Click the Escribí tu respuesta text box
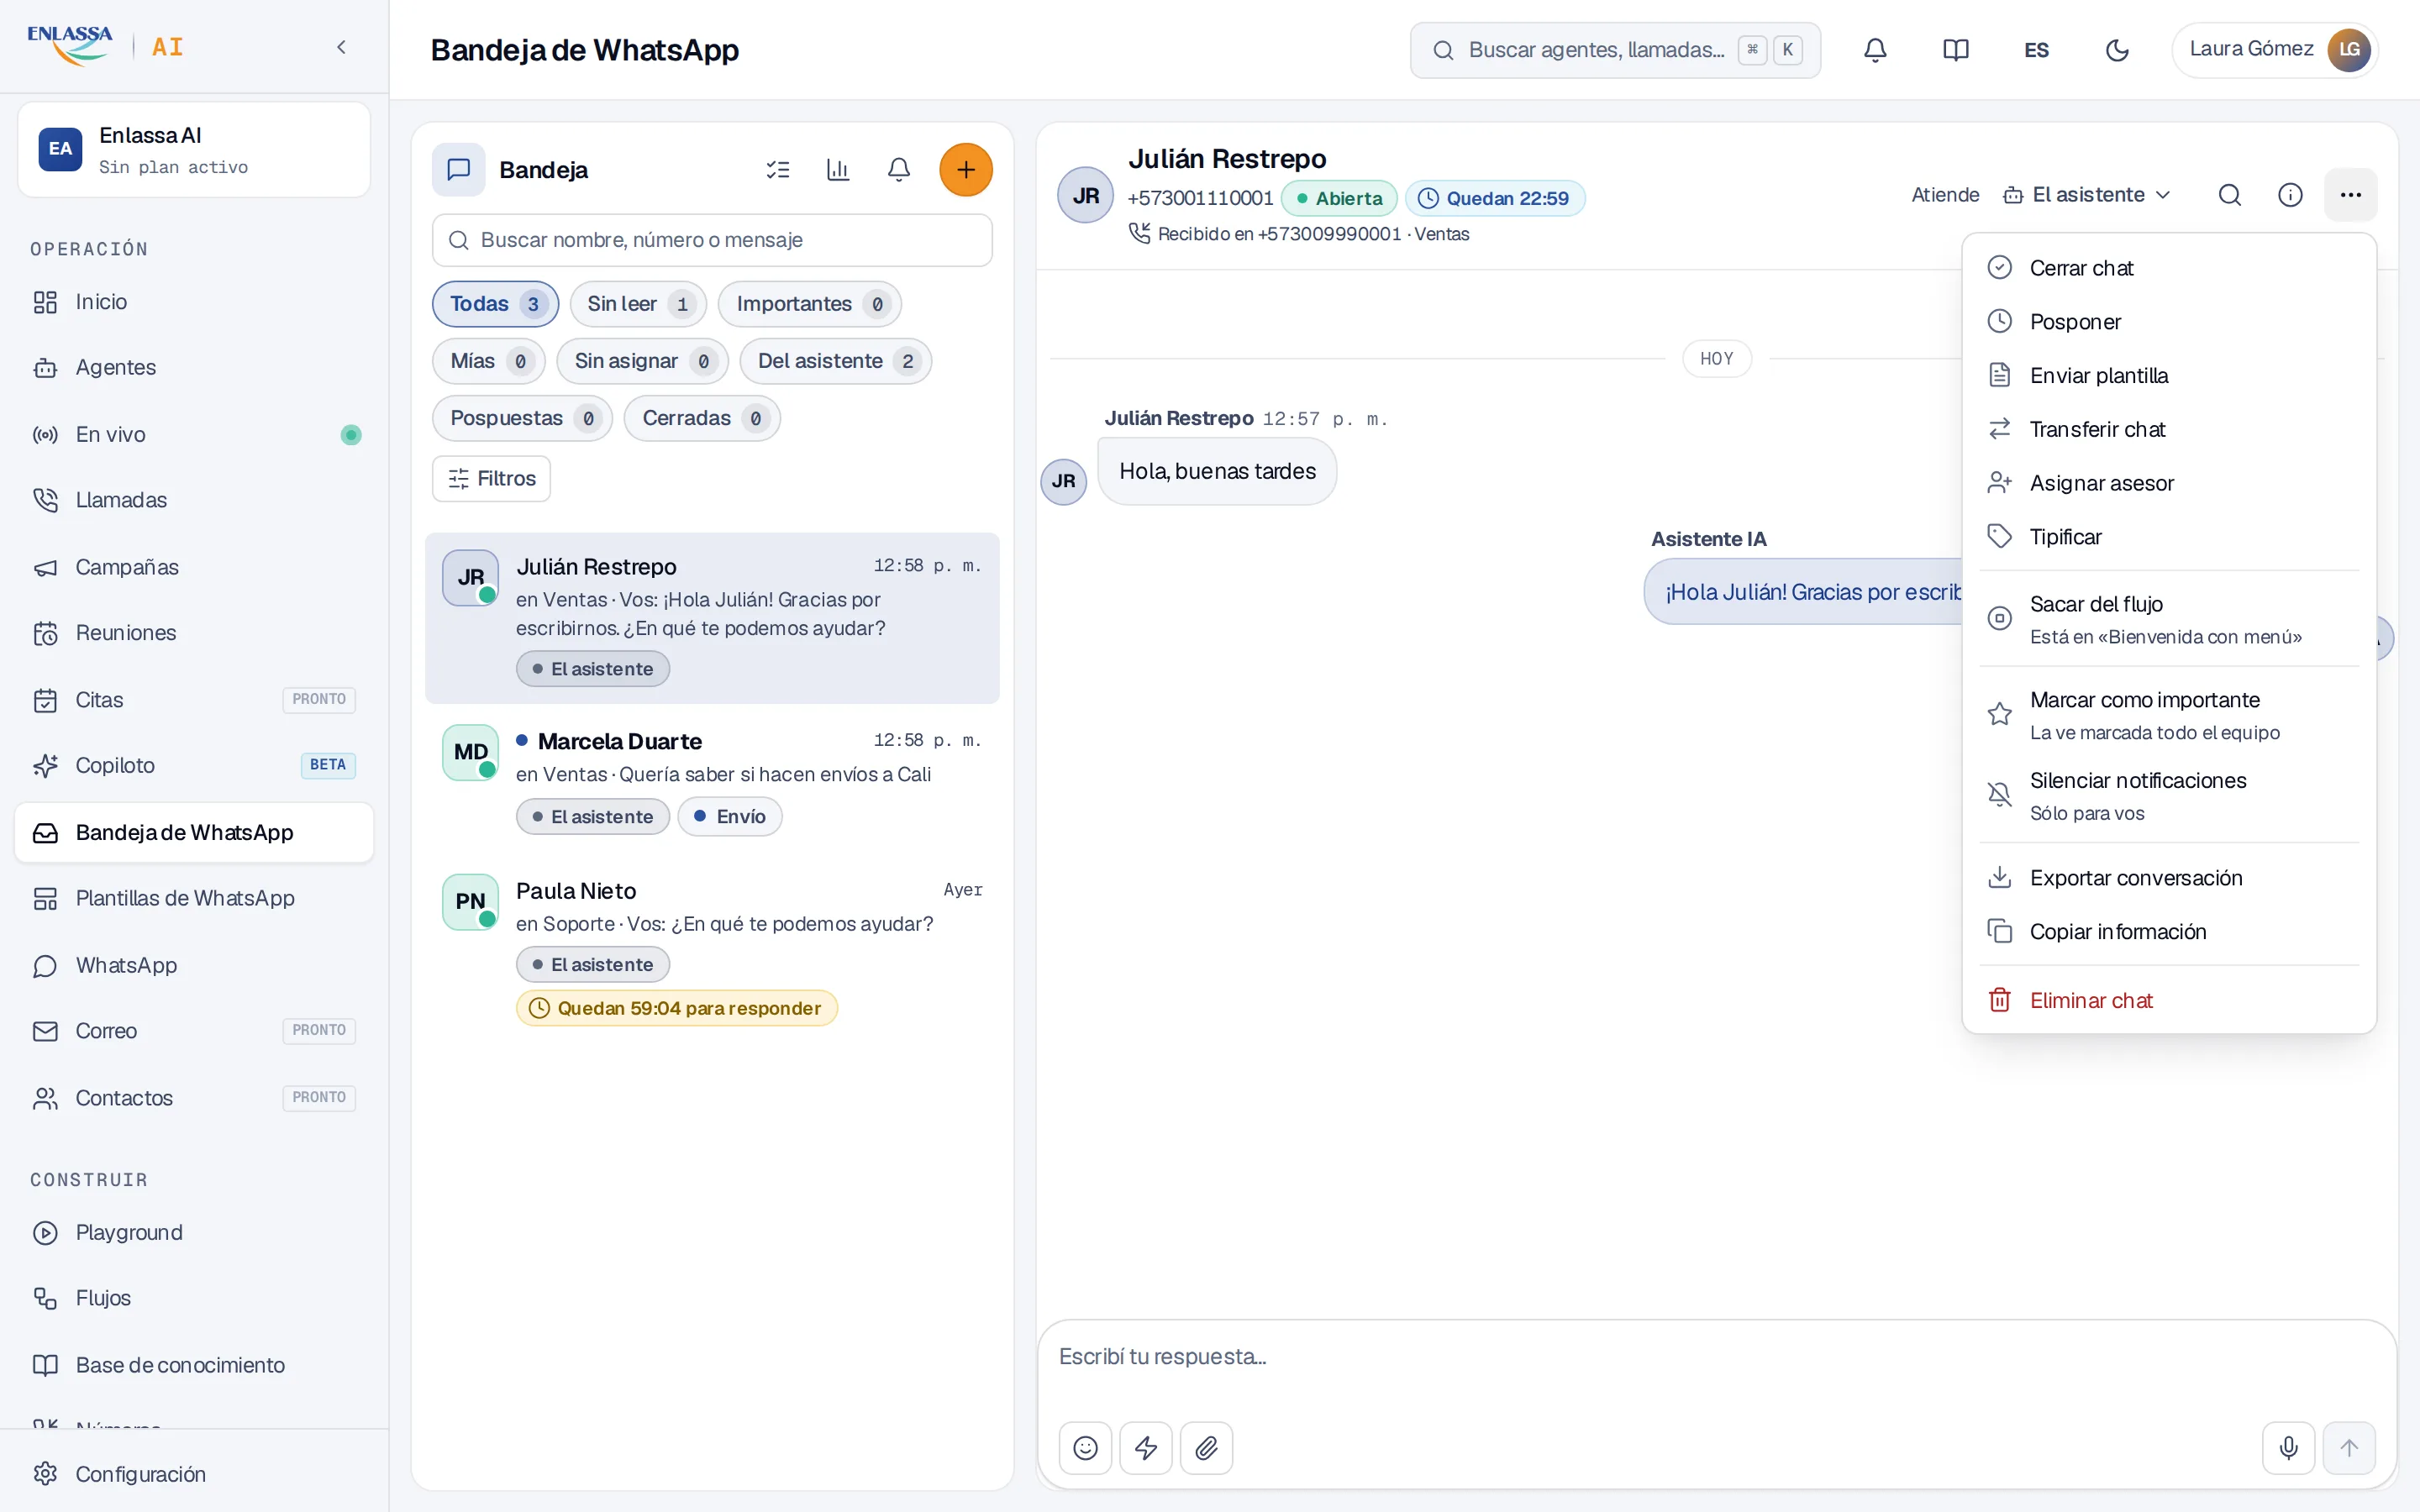This screenshot has height=1512, width=2420. click(1716, 1357)
